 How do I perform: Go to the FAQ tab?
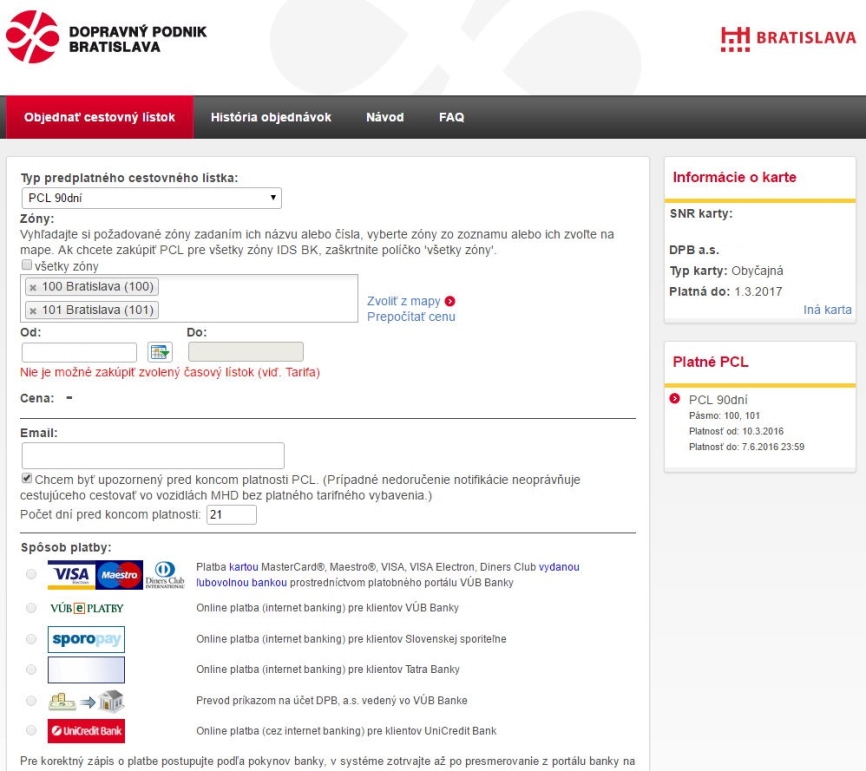(x=451, y=117)
